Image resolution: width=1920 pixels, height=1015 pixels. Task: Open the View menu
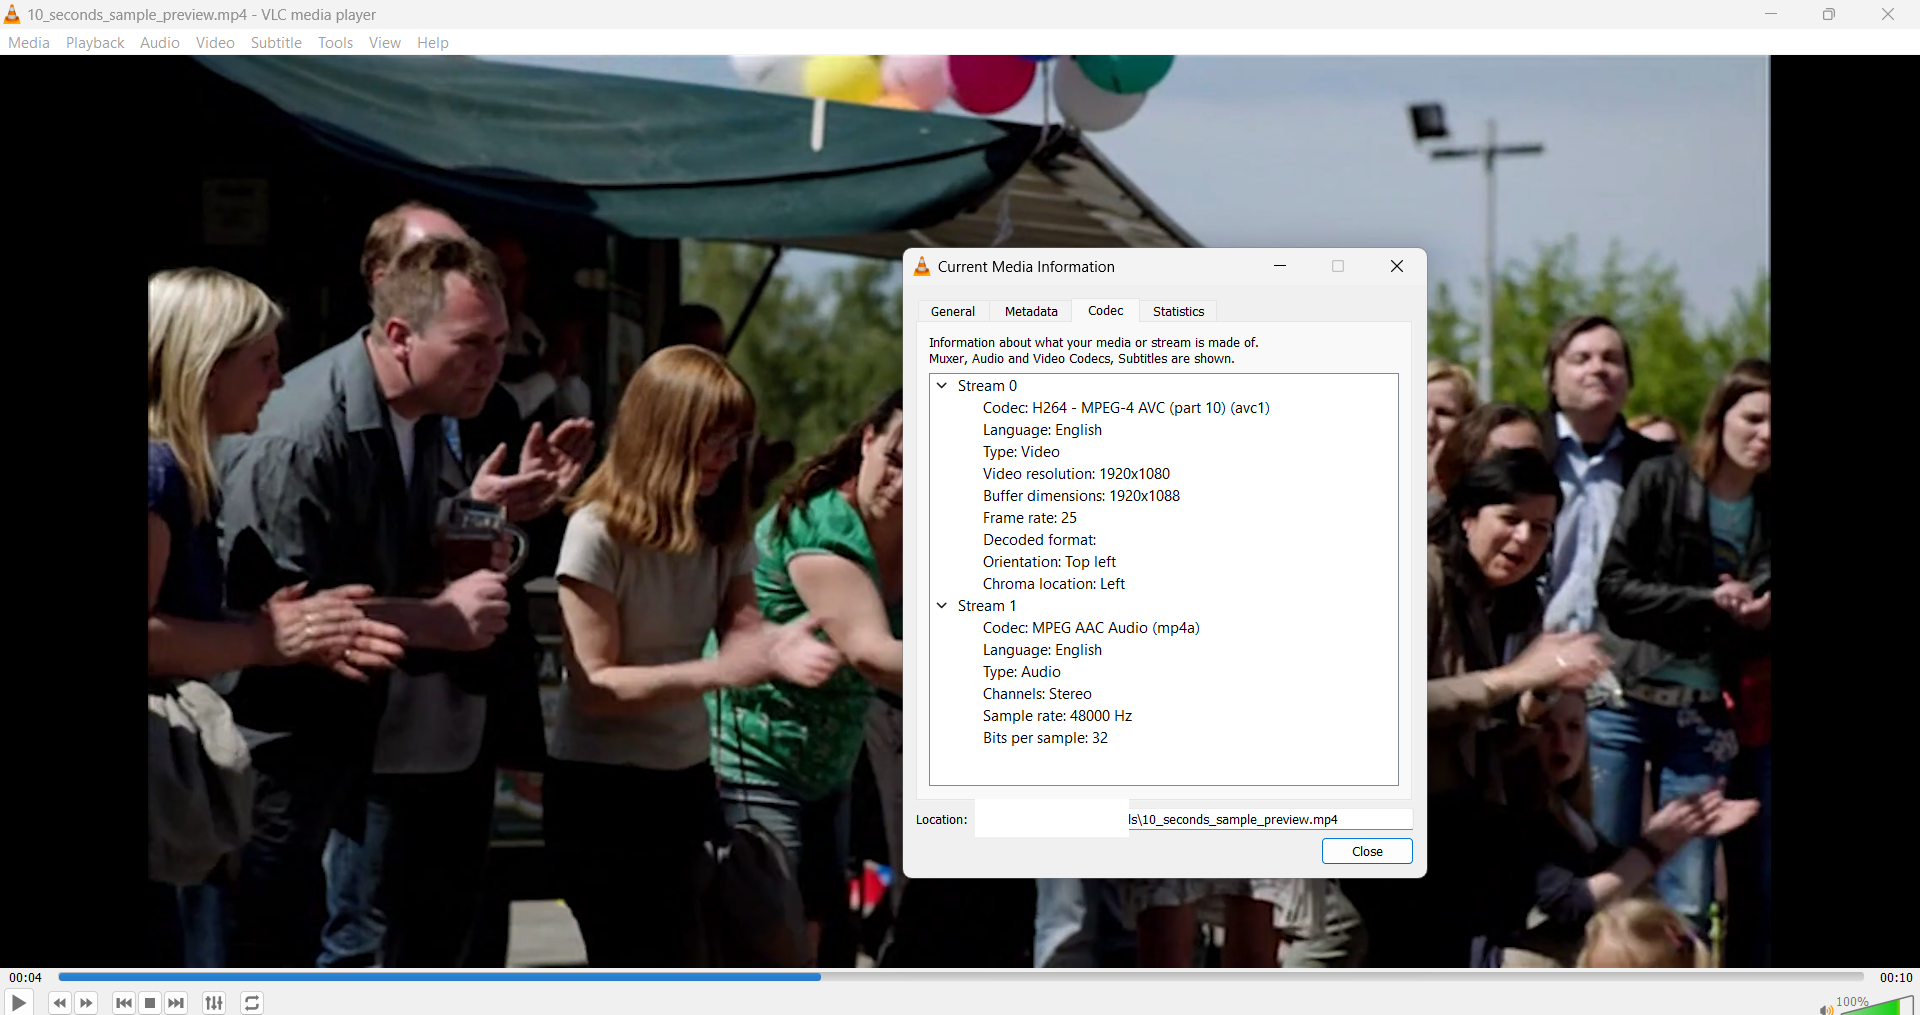[384, 43]
